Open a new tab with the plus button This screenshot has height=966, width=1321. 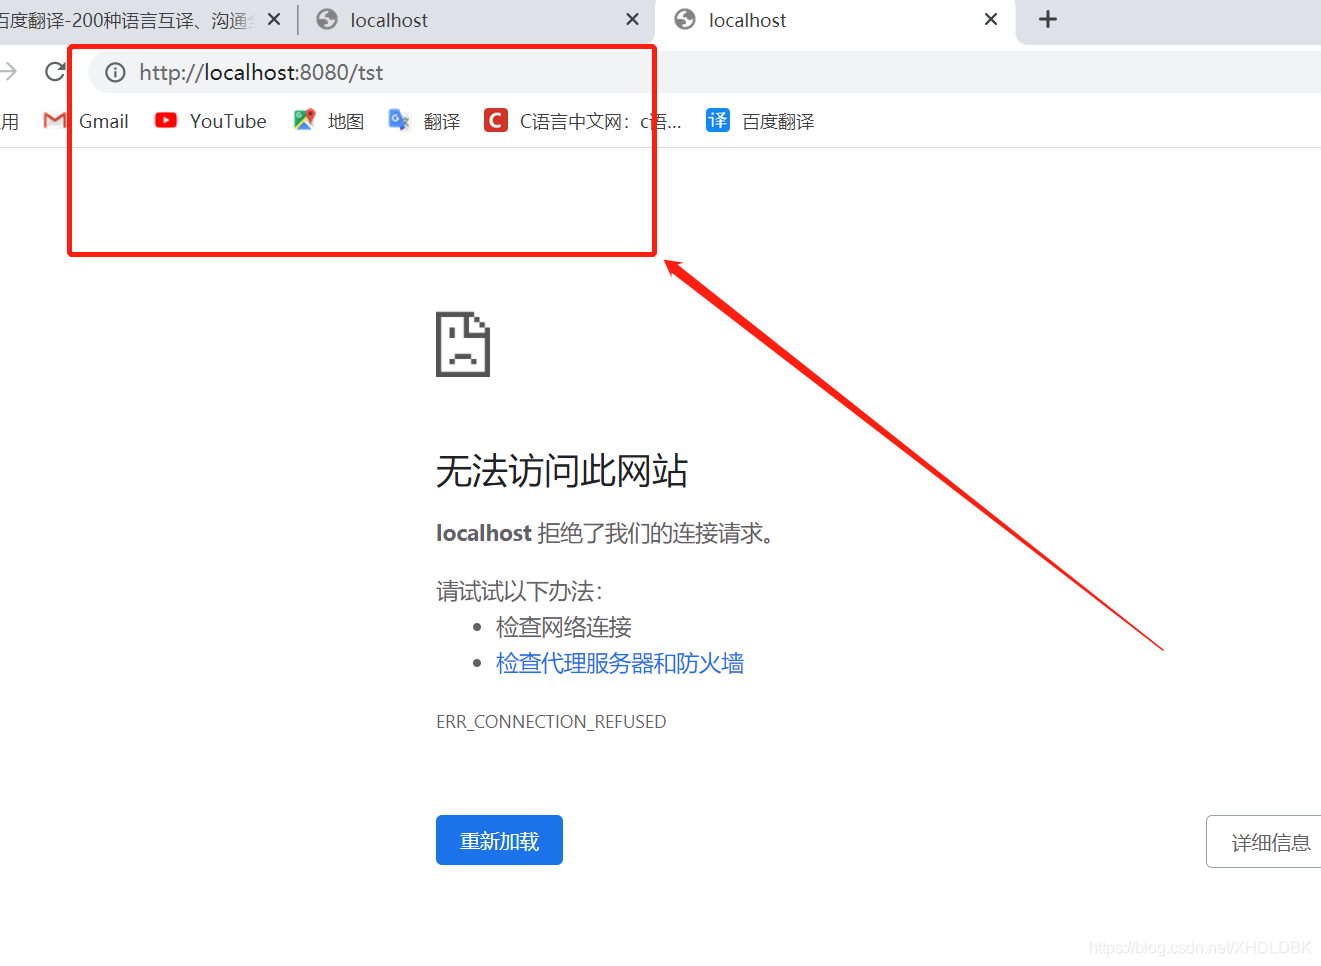click(1048, 18)
